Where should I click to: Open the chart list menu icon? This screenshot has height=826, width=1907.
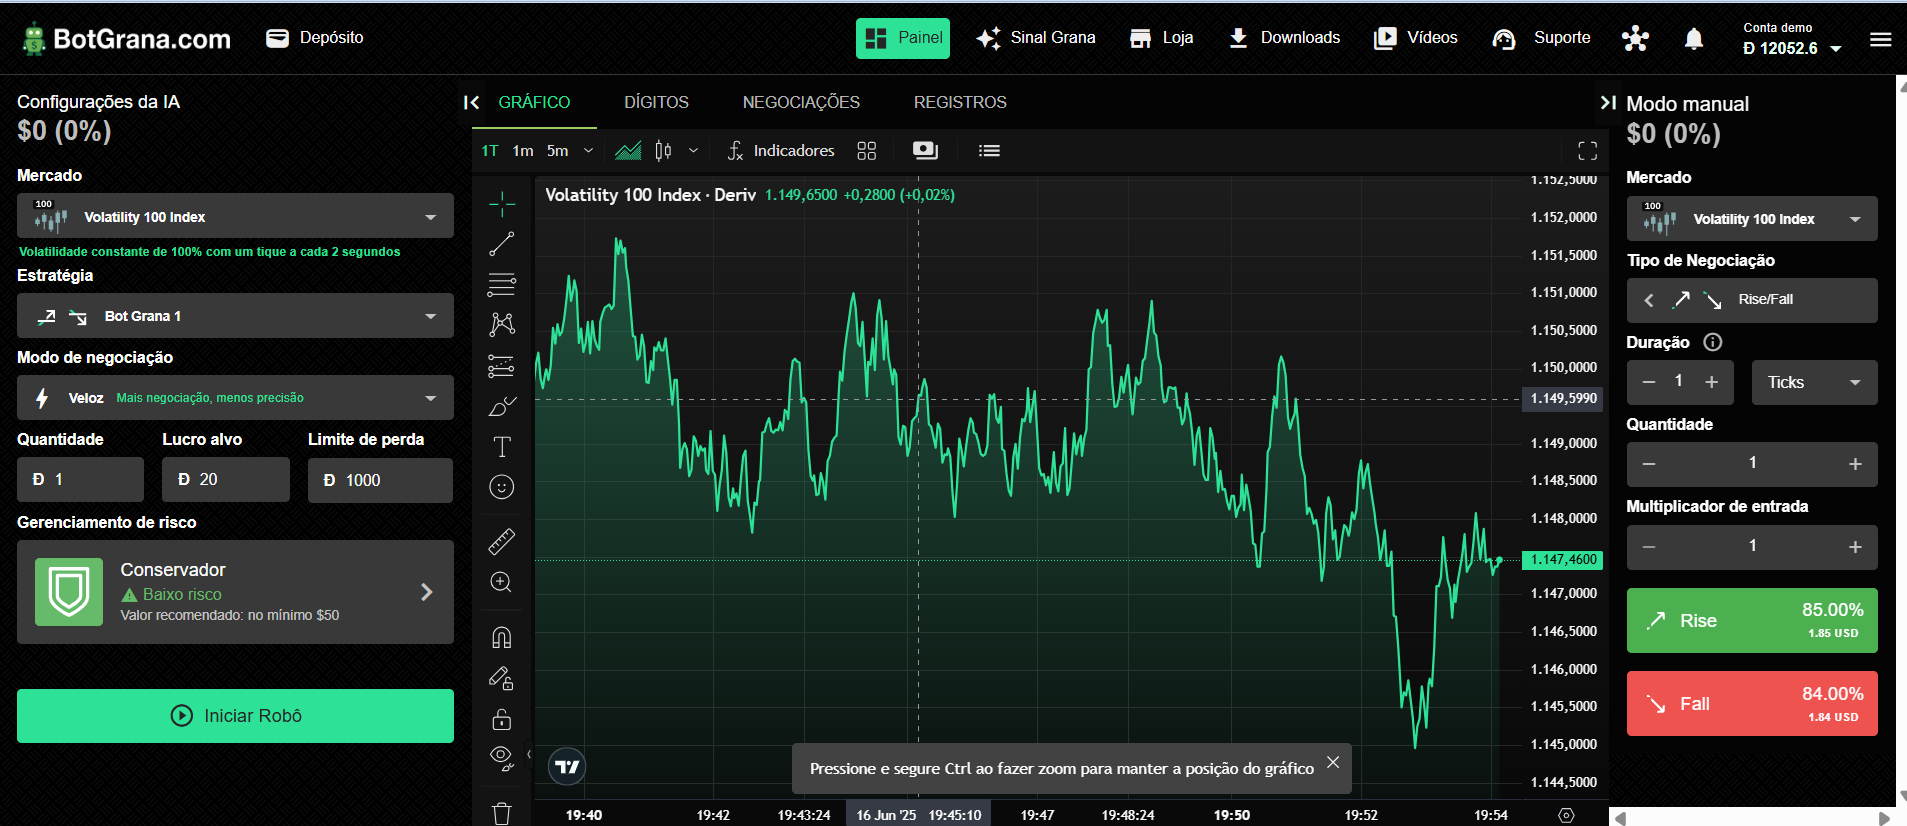[x=989, y=151]
